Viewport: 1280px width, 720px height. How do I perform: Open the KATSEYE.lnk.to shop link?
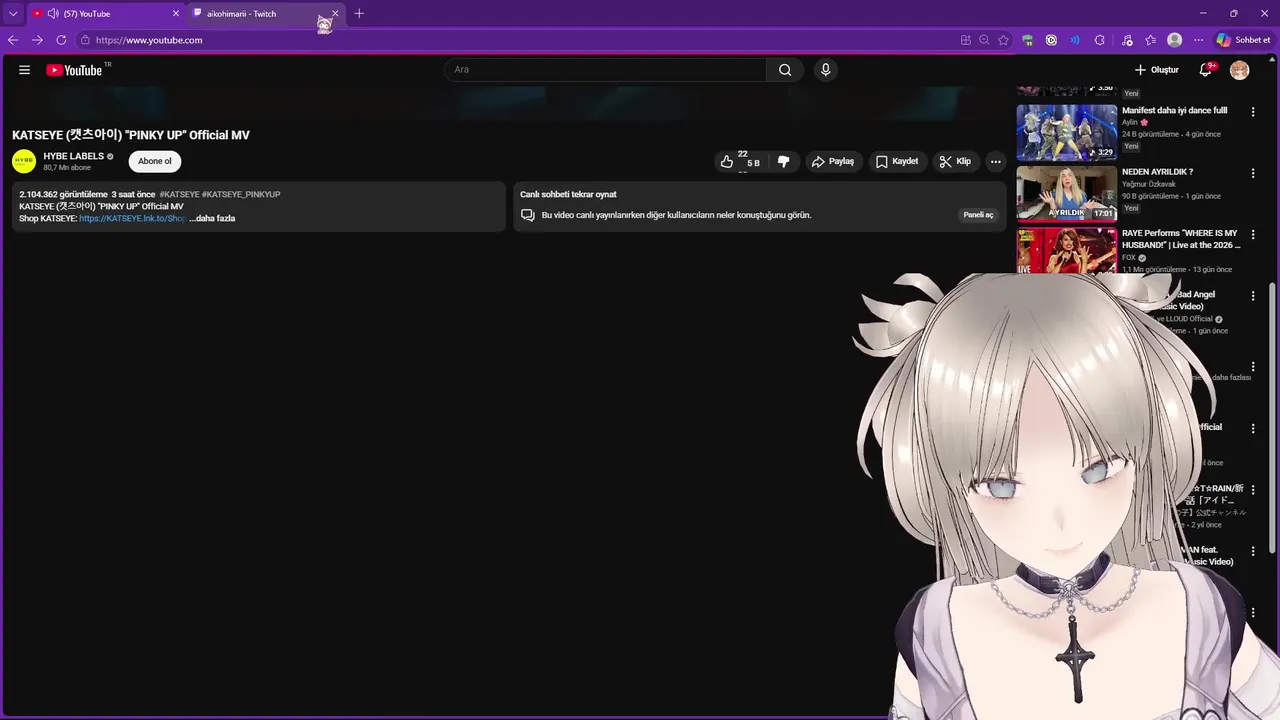click(132, 218)
